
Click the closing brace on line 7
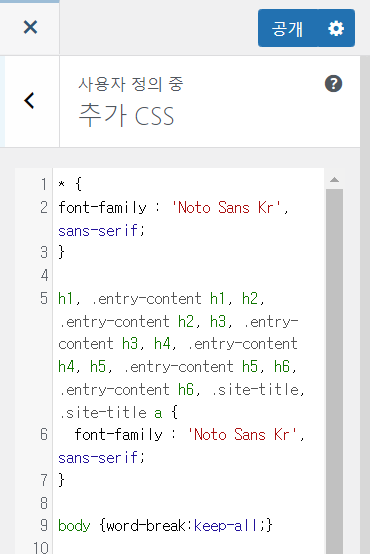click(x=61, y=480)
